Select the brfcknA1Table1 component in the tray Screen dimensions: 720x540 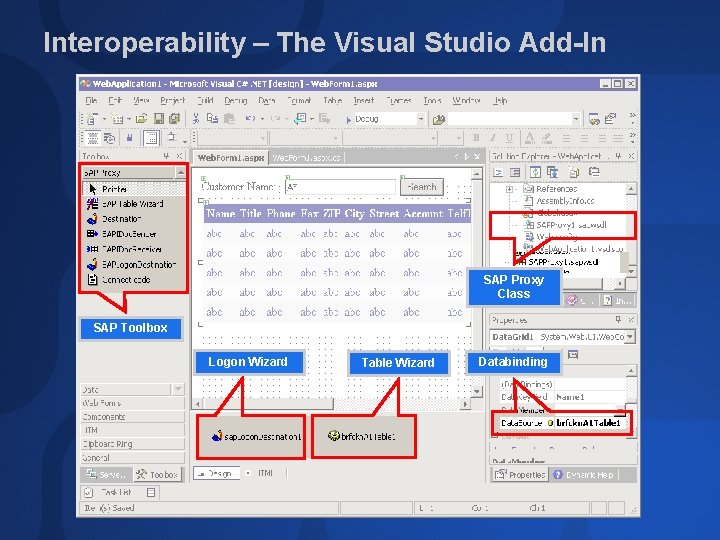click(x=361, y=436)
